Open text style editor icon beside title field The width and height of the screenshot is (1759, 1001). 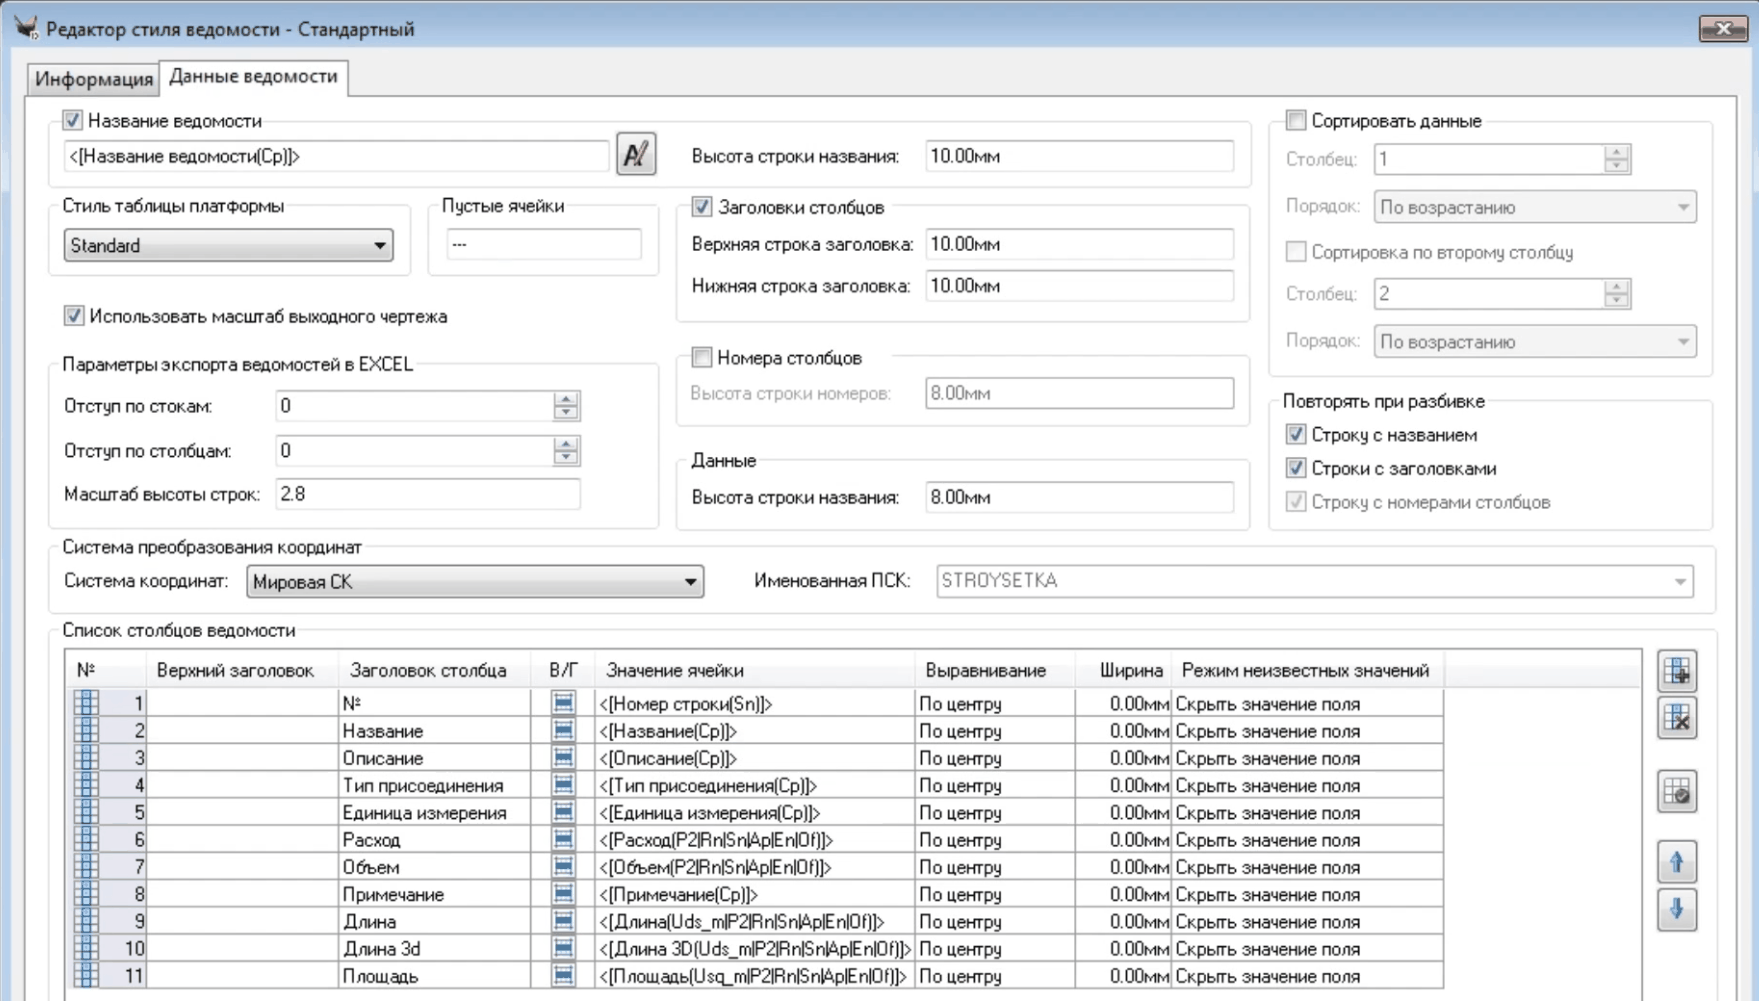pos(635,155)
